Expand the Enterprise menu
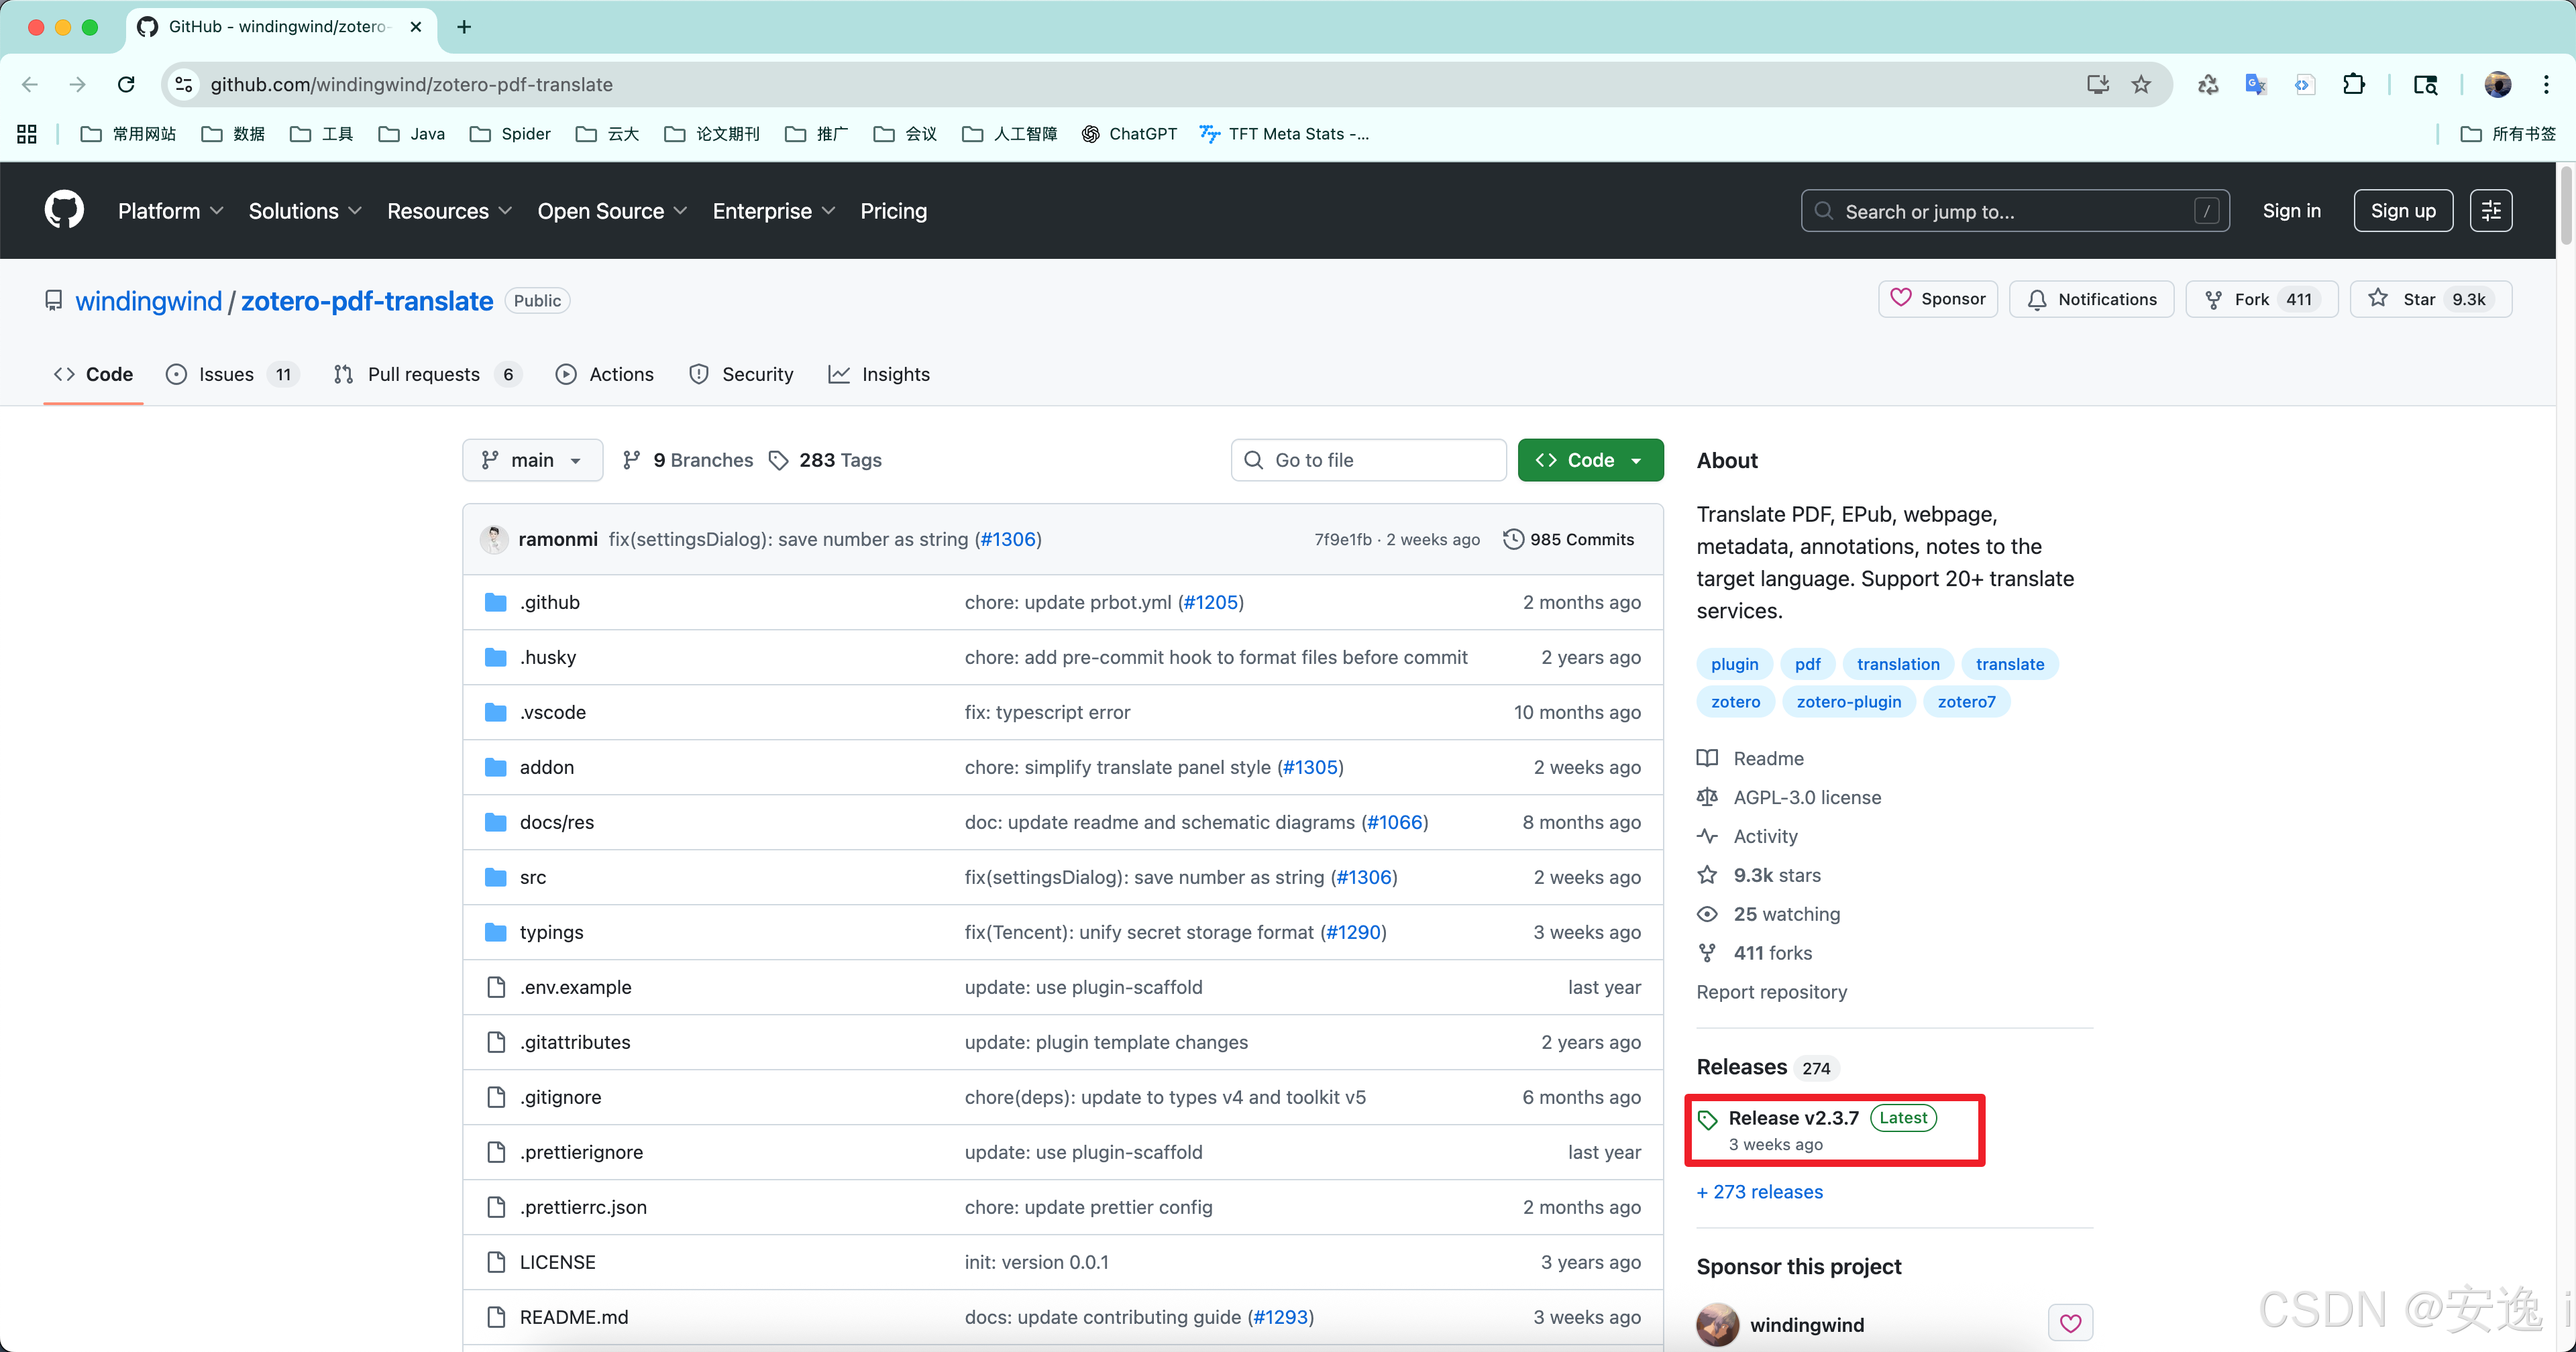Image resolution: width=2576 pixels, height=1352 pixels. click(773, 211)
